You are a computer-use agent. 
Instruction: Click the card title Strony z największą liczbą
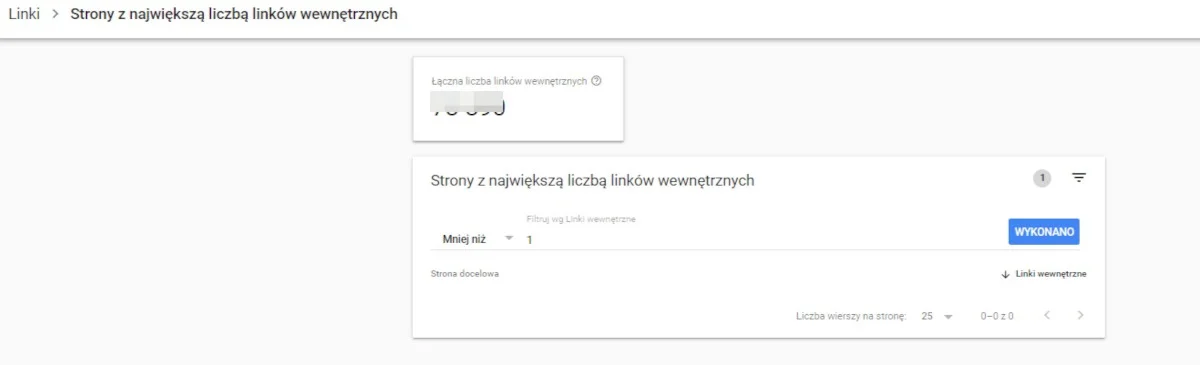pyautogui.click(x=592, y=181)
